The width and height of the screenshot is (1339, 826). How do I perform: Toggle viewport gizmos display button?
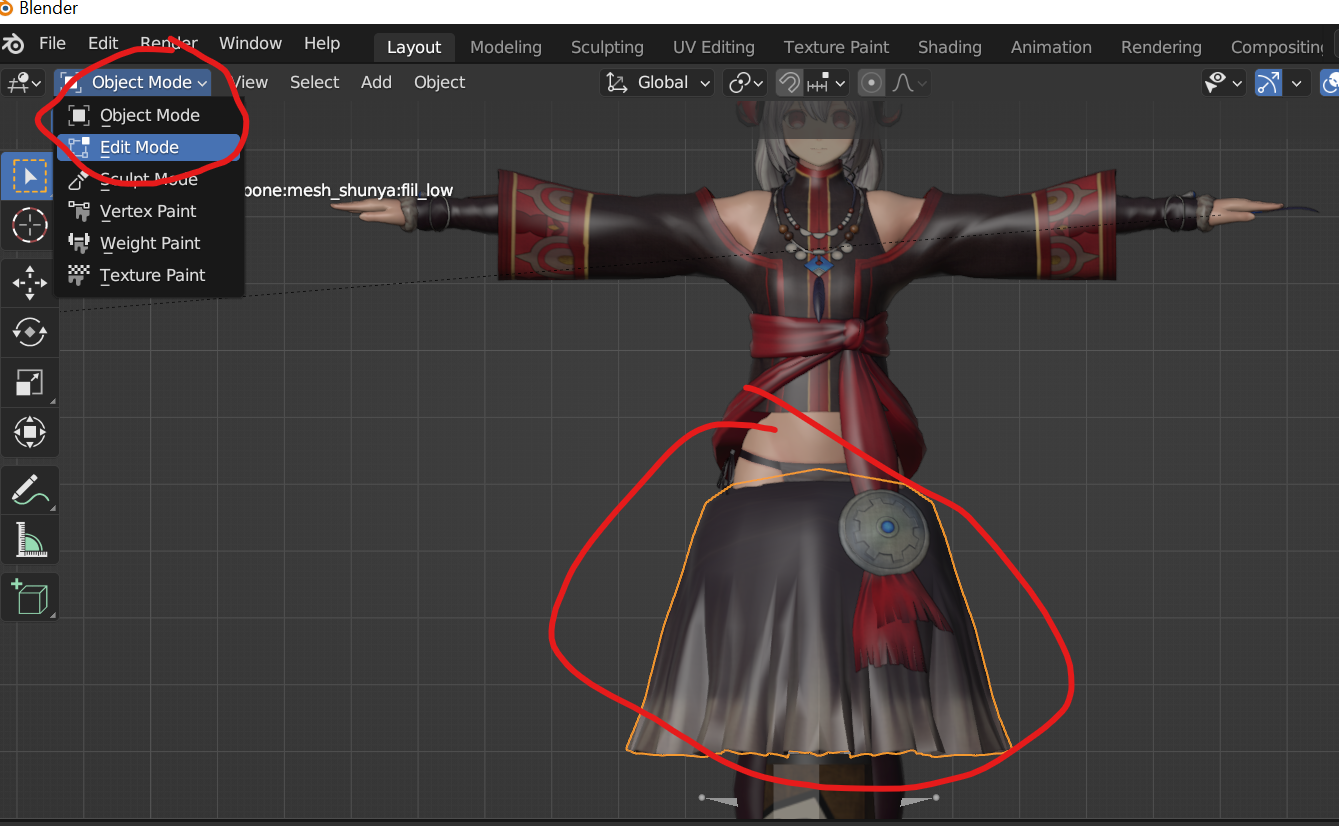click(1268, 83)
